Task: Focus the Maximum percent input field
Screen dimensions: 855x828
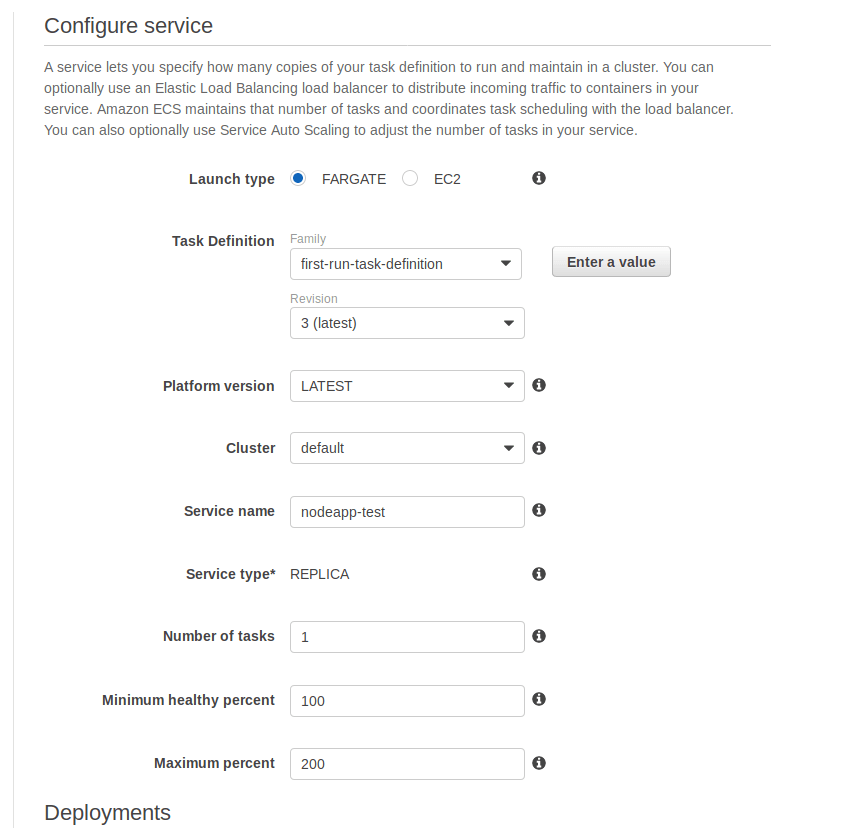Action: [x=407, y=764]
